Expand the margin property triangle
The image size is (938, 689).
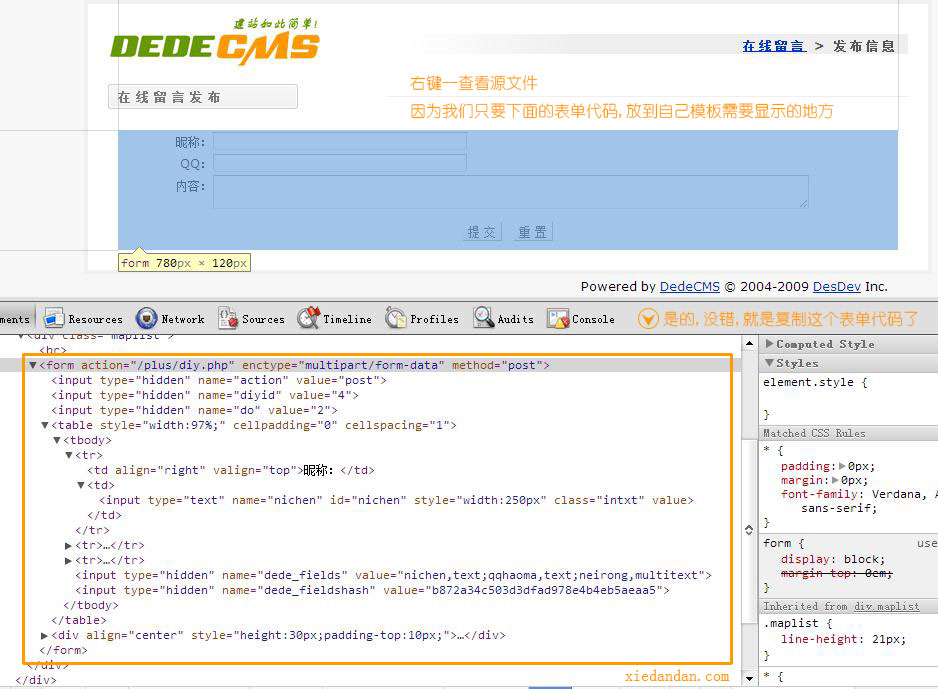pos(835,480)
